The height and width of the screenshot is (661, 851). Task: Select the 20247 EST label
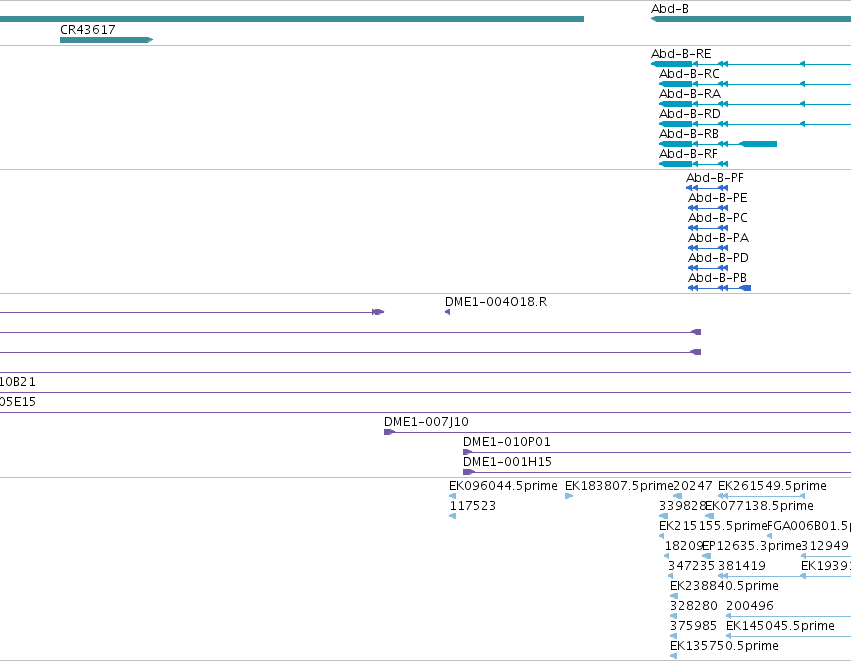click(x=693, y=486)
